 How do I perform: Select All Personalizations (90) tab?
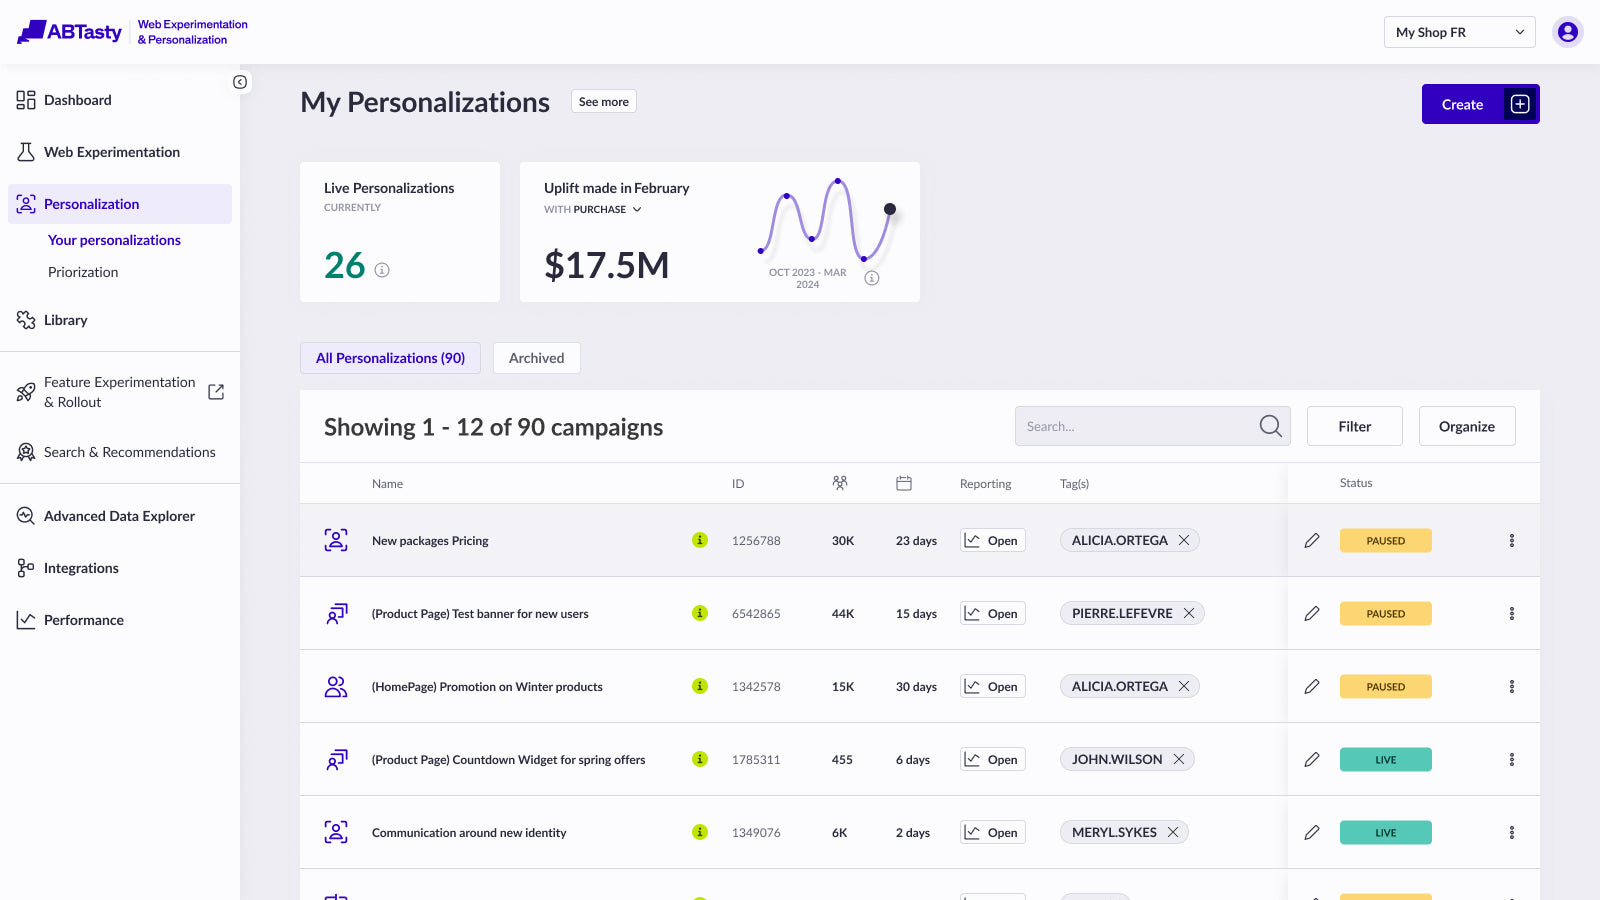coord(390,358)
